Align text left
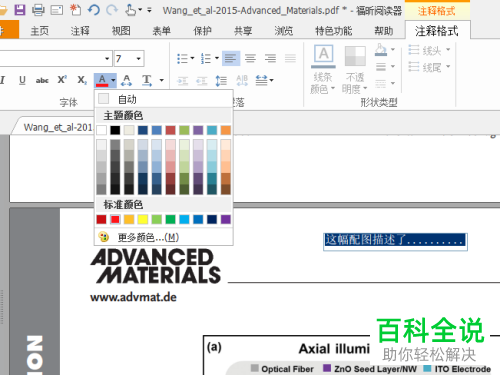The width and height of the screenshot is (500, 375). click(x=231, y=58)
